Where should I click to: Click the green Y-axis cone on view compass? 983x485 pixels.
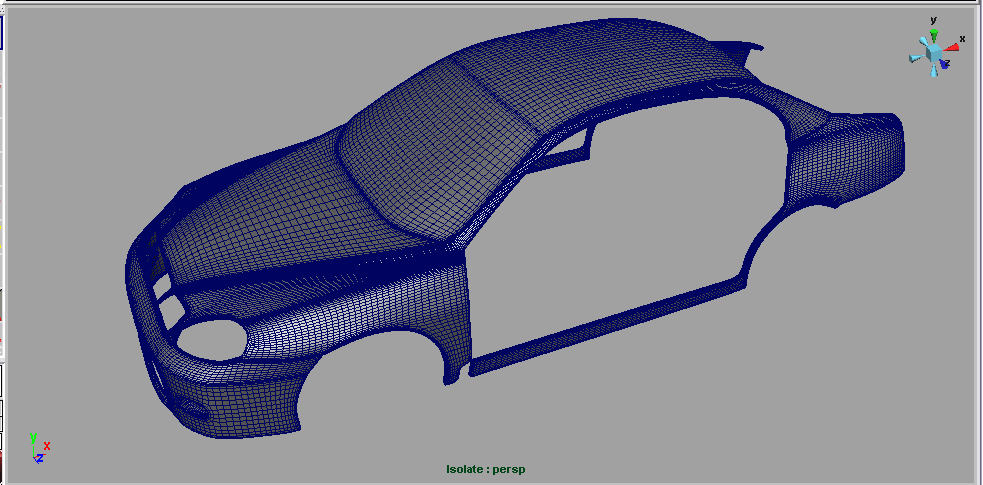click(x=933, y=34)
